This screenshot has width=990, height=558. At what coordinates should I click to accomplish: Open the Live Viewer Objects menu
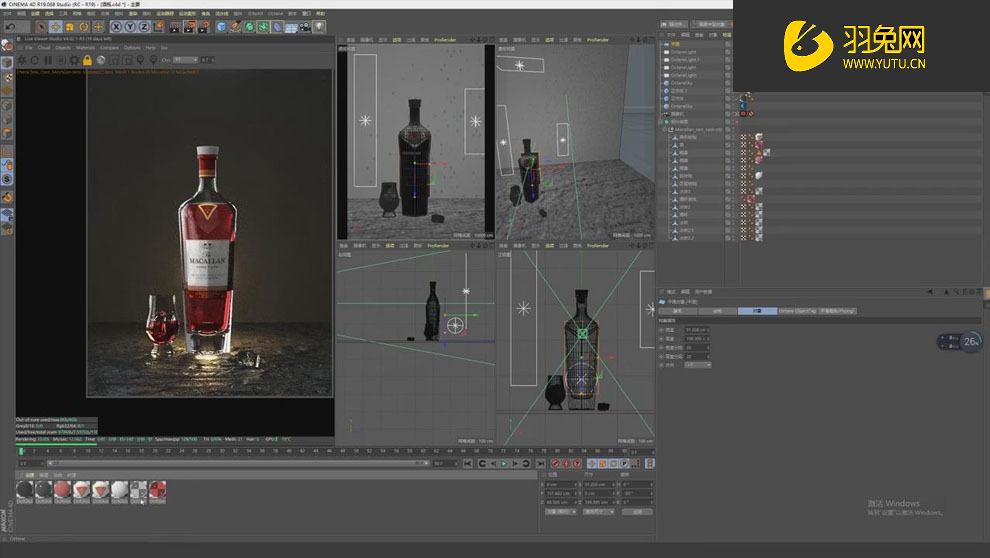click(63, 47)
